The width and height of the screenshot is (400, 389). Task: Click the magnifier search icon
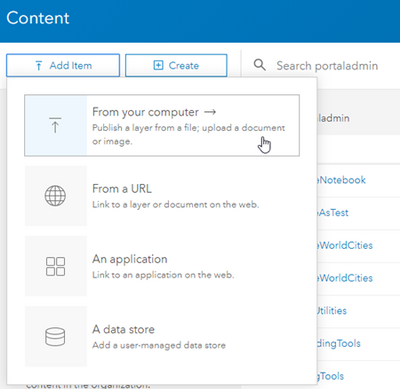[x=259, y=65]
